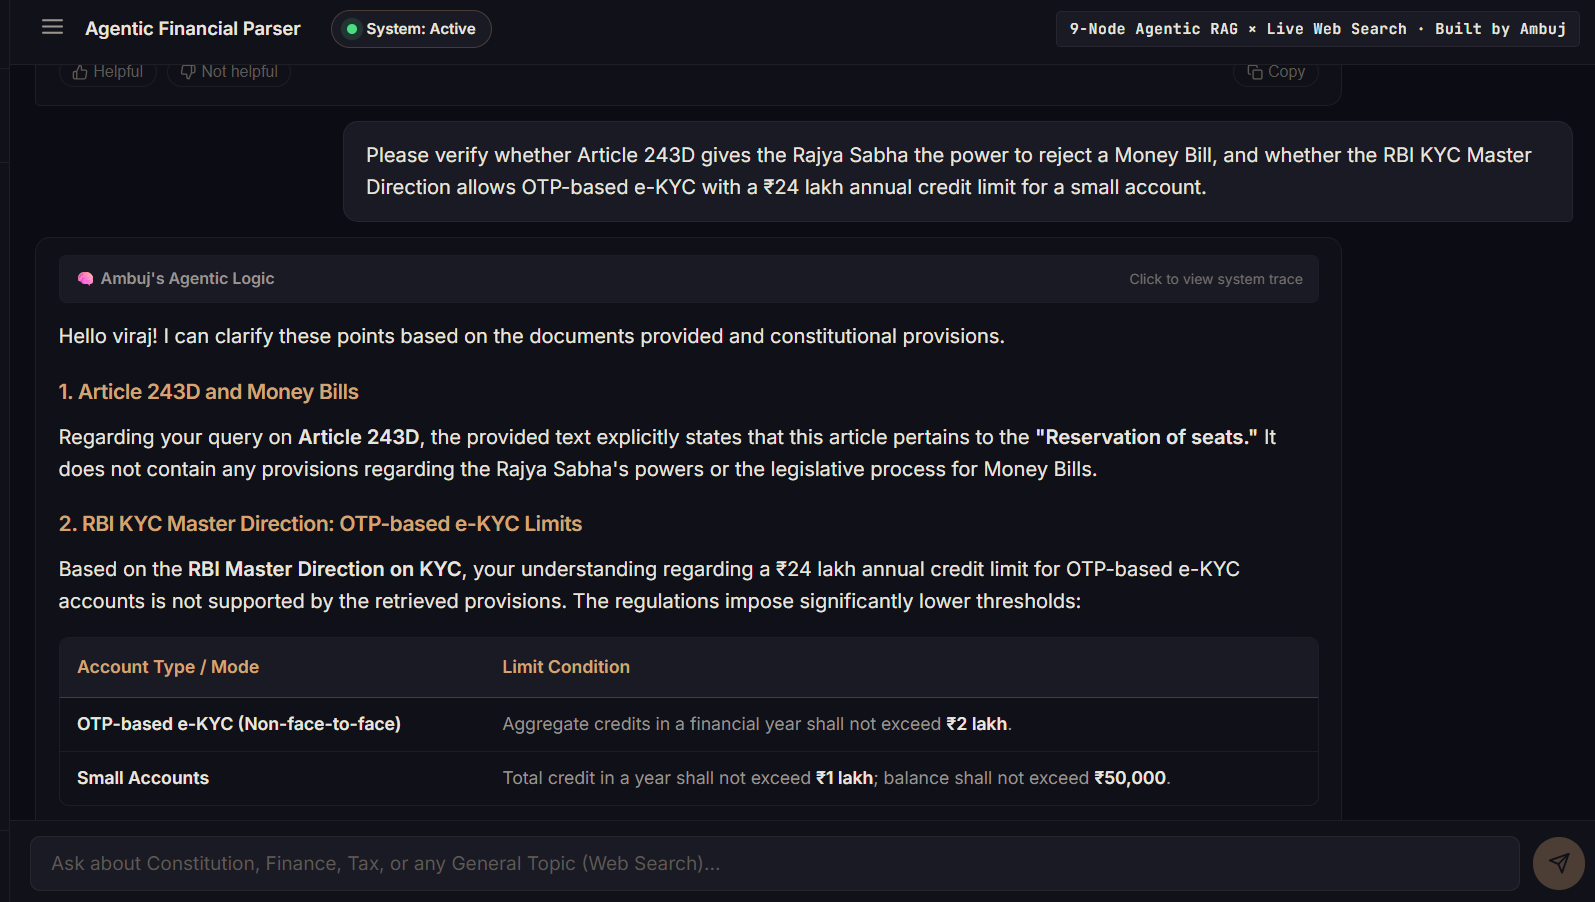Screen dimensions: 1595x902
Task: Click the RBI KYC Master Direction heading
Action: click(320, 524)
